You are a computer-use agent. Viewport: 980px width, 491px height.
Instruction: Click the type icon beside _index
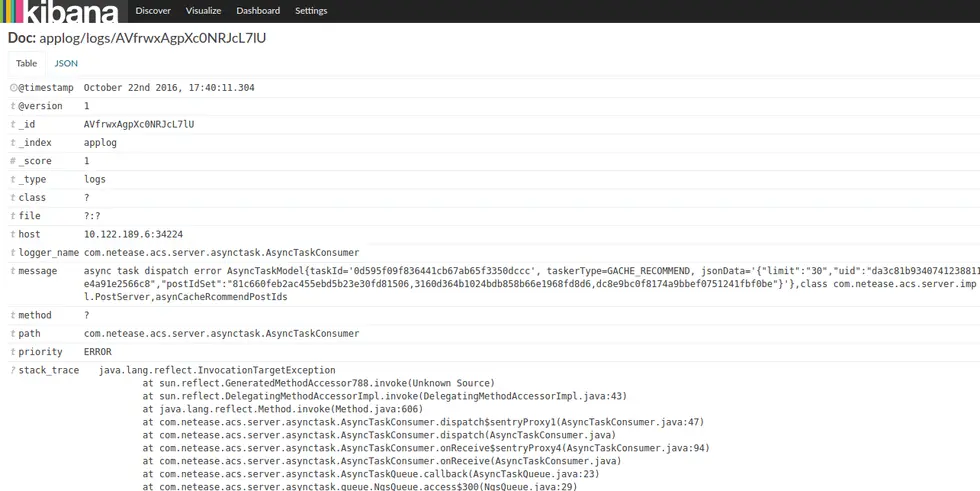(x=13, y=143)
